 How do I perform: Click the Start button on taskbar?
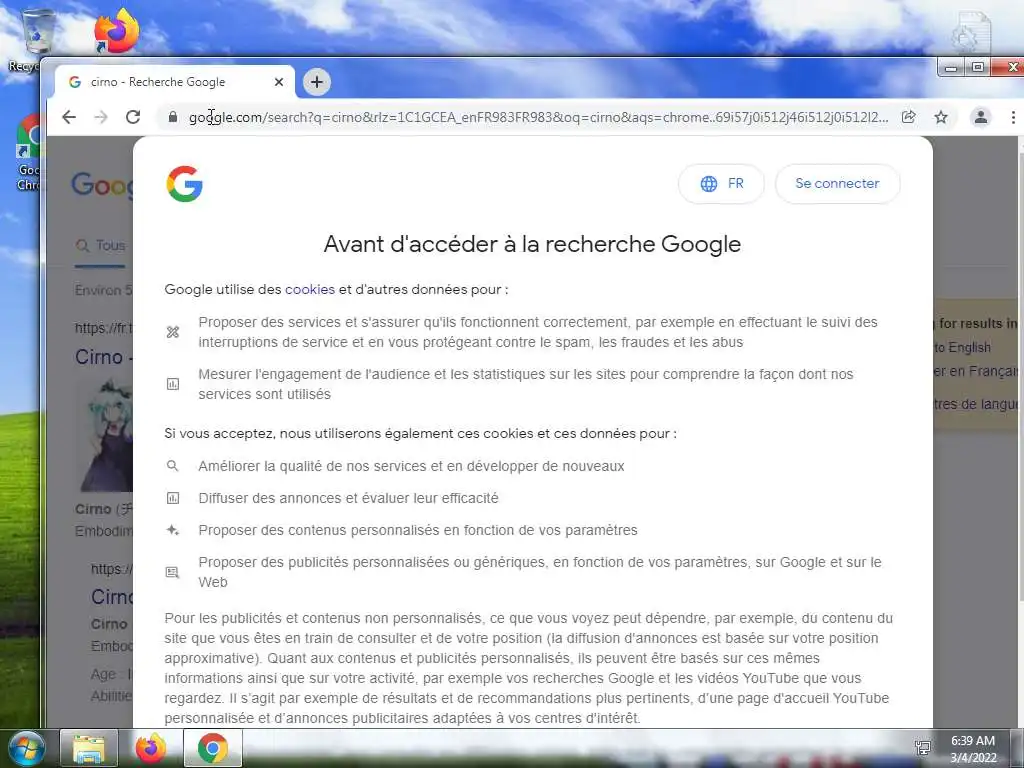[x=26, y=748]
